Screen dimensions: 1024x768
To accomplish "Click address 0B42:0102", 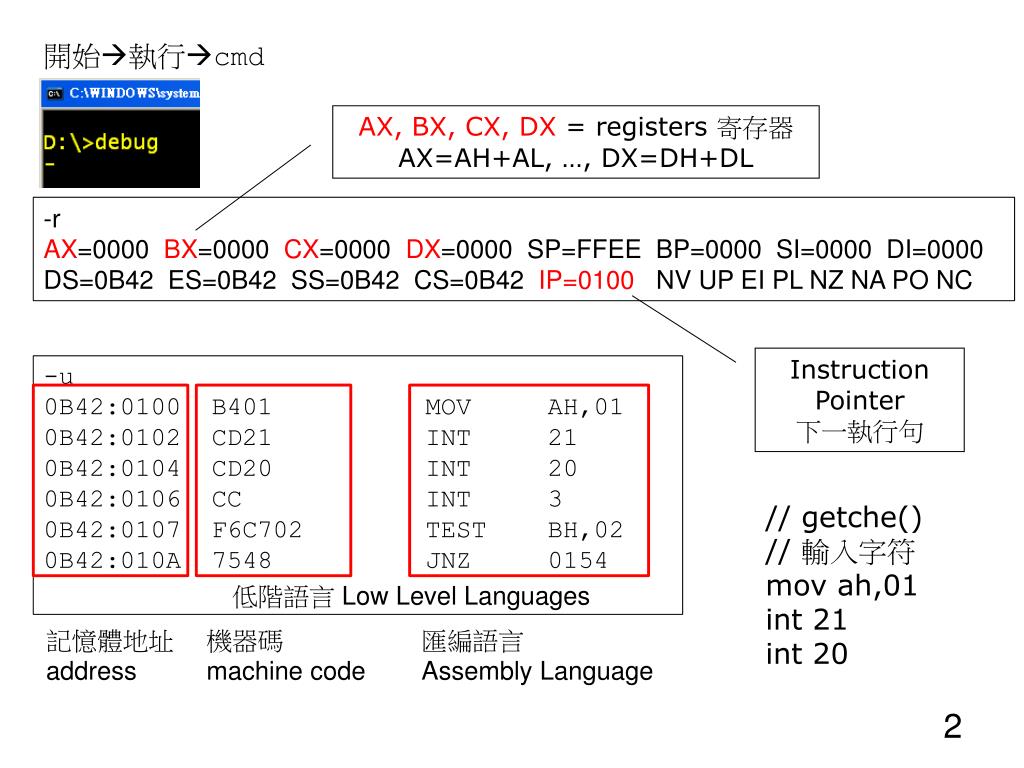I will 112,438.
